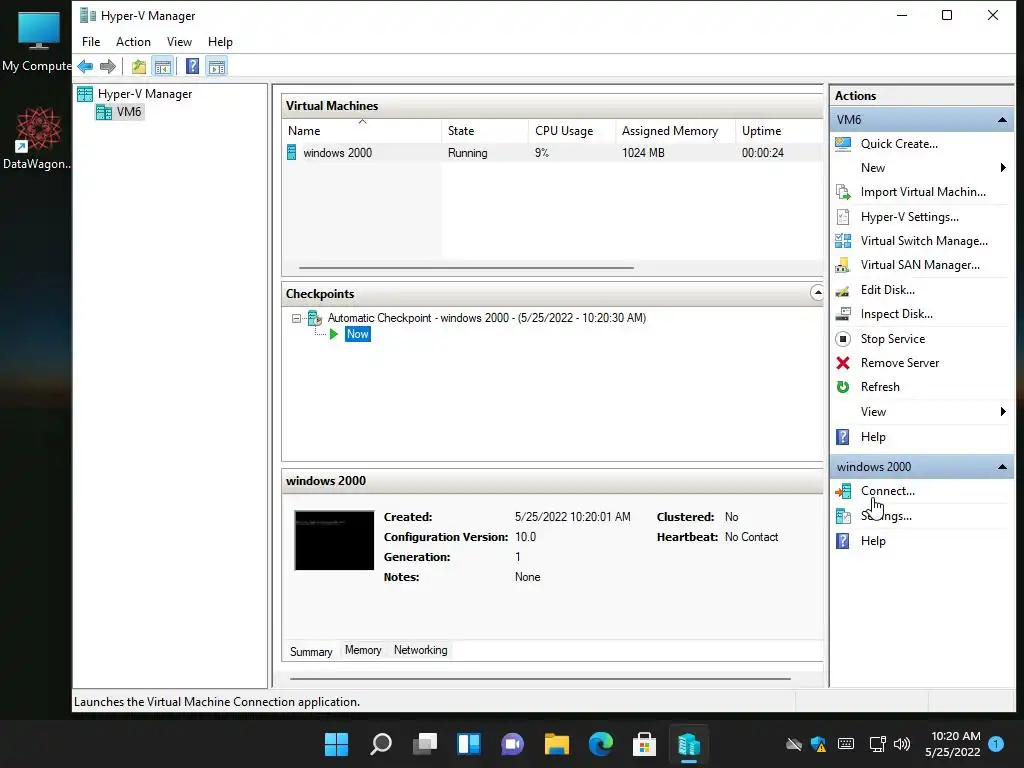Sort by the State column header
1024x768 pixels.
(485, 131)
